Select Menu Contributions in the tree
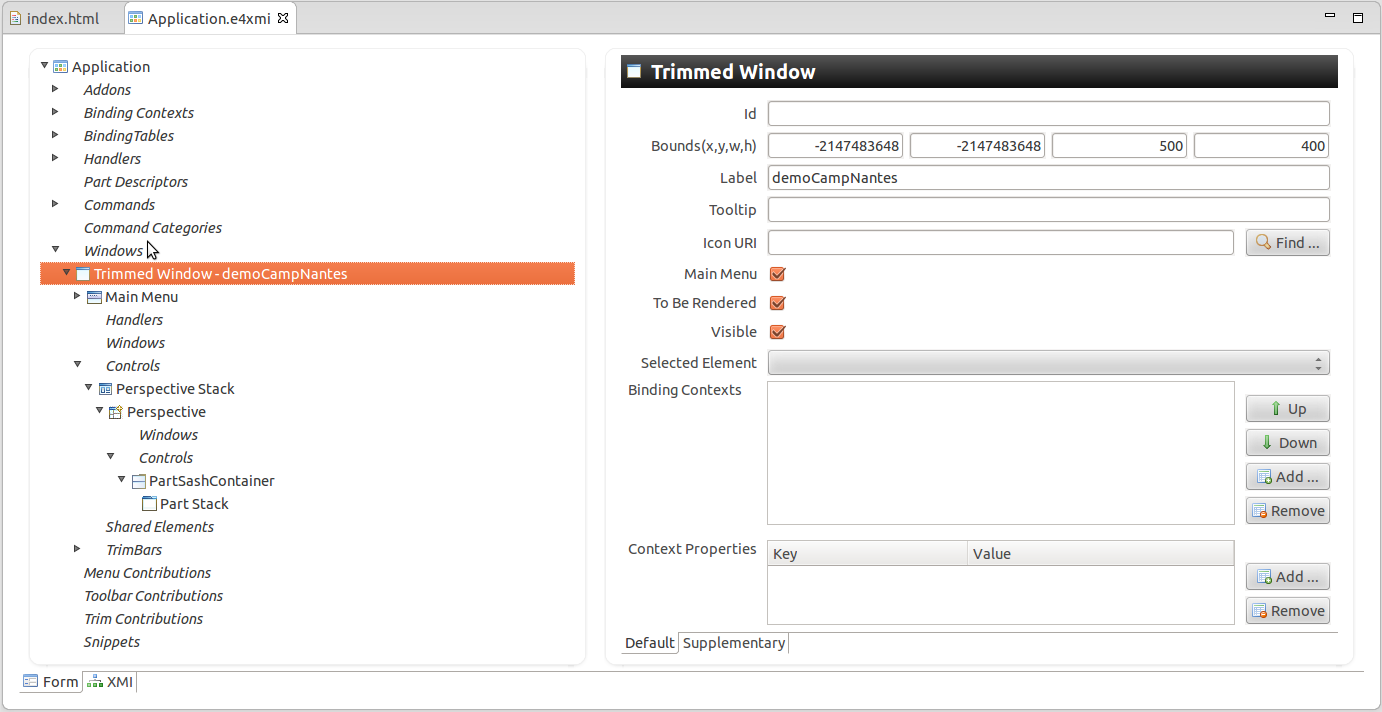Viewport: 1382px width, 712px height. (147, 573)
